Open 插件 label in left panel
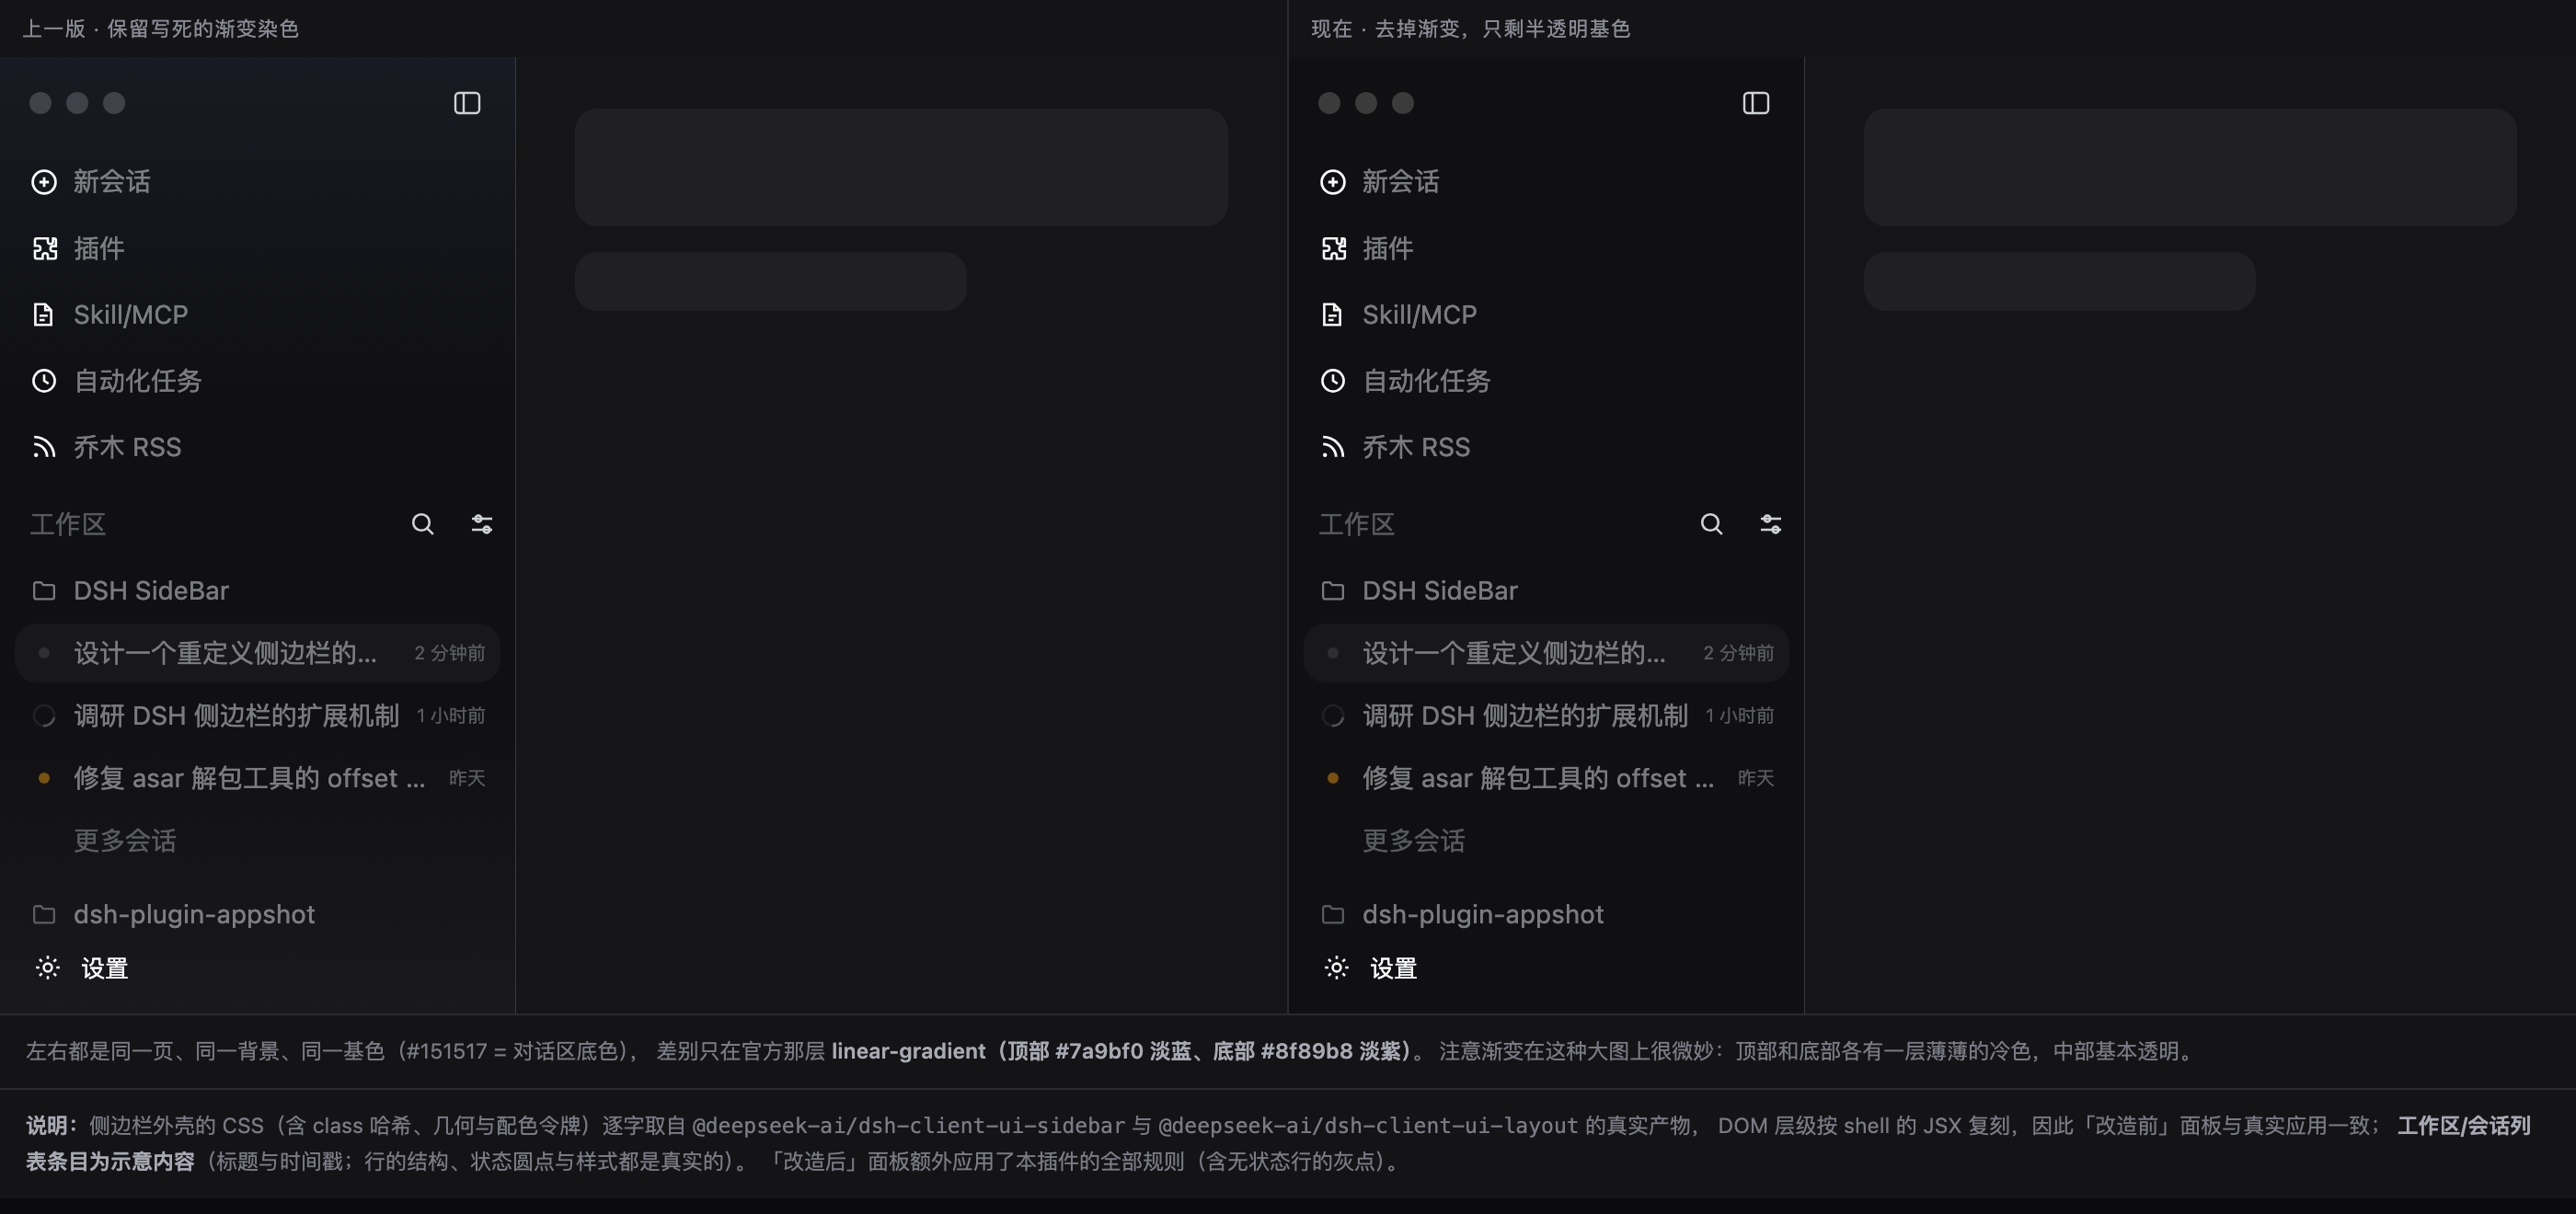The width and height of the screenshot is (2576, 1214). [x=99, y=248]
